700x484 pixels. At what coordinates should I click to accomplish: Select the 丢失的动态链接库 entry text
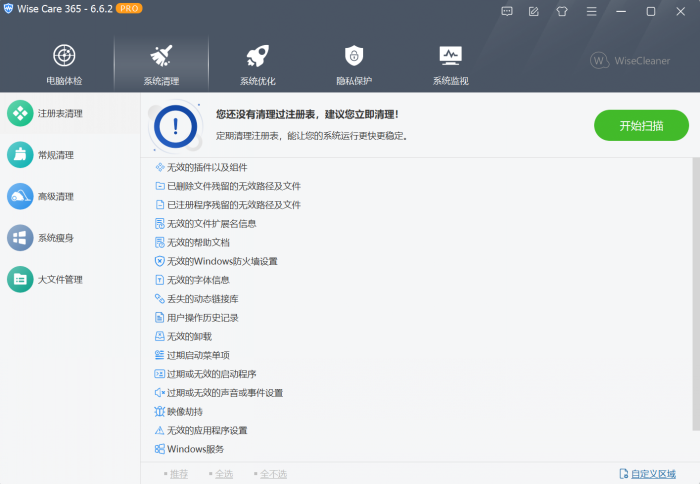(x=203, y=299)
